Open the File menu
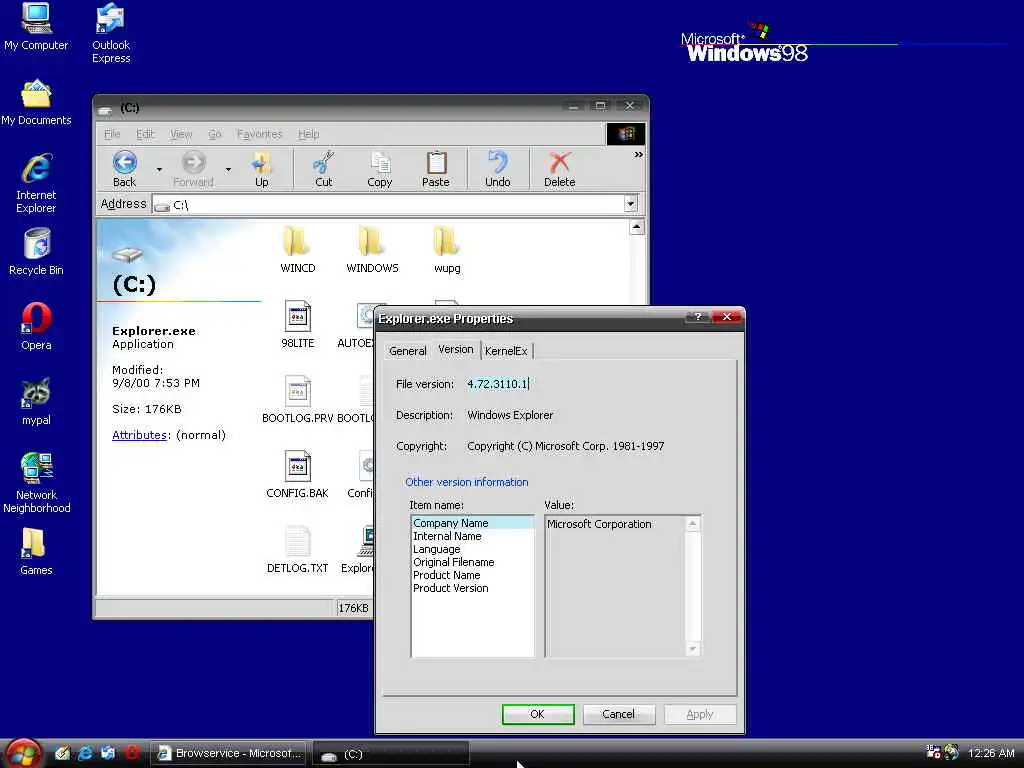This screenshot has width=1024, height=768. (x=112, y=134)
